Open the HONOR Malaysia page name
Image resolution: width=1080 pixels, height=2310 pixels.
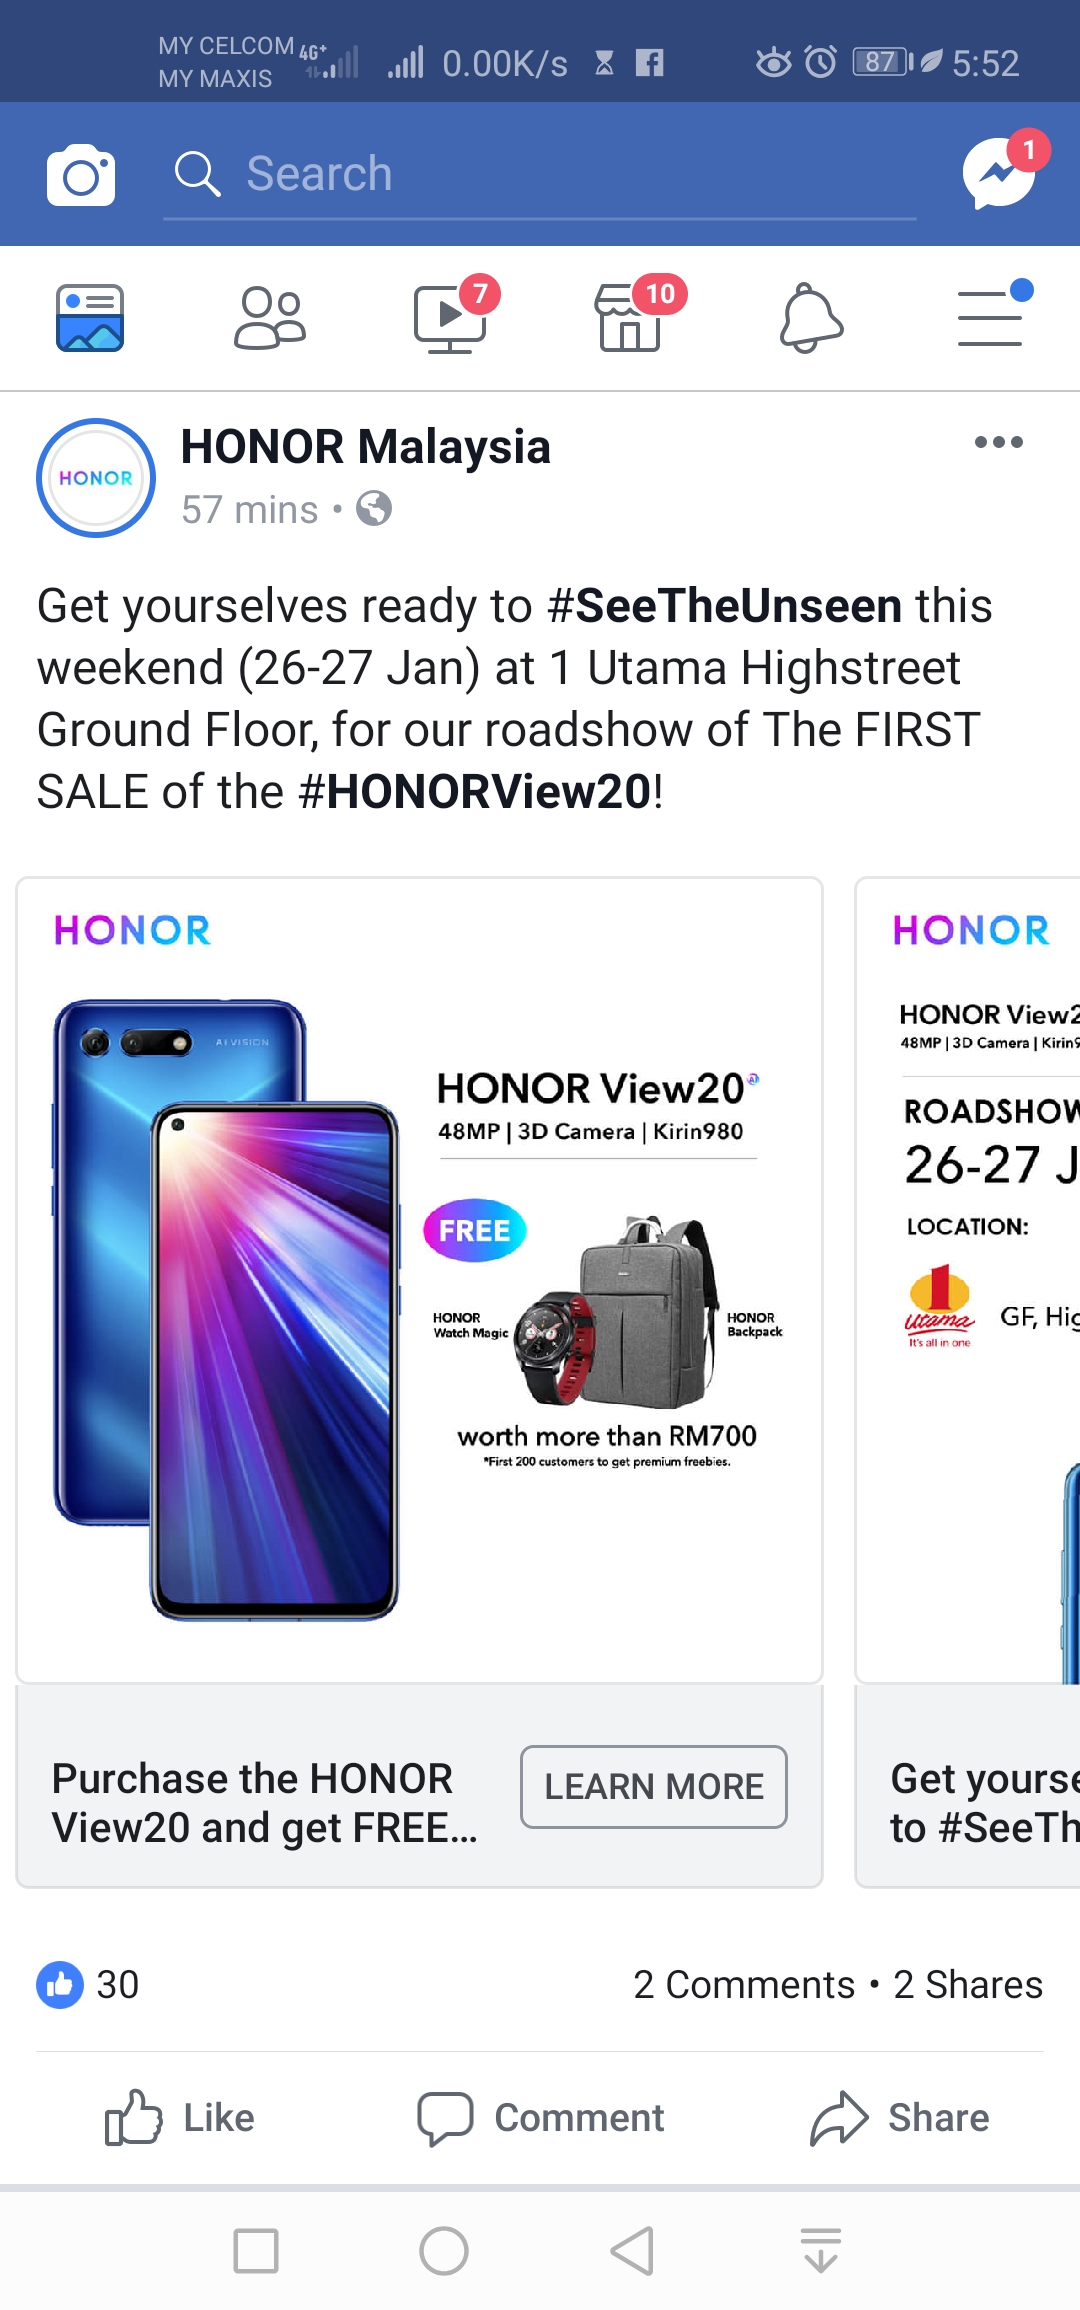pos(365,446)
